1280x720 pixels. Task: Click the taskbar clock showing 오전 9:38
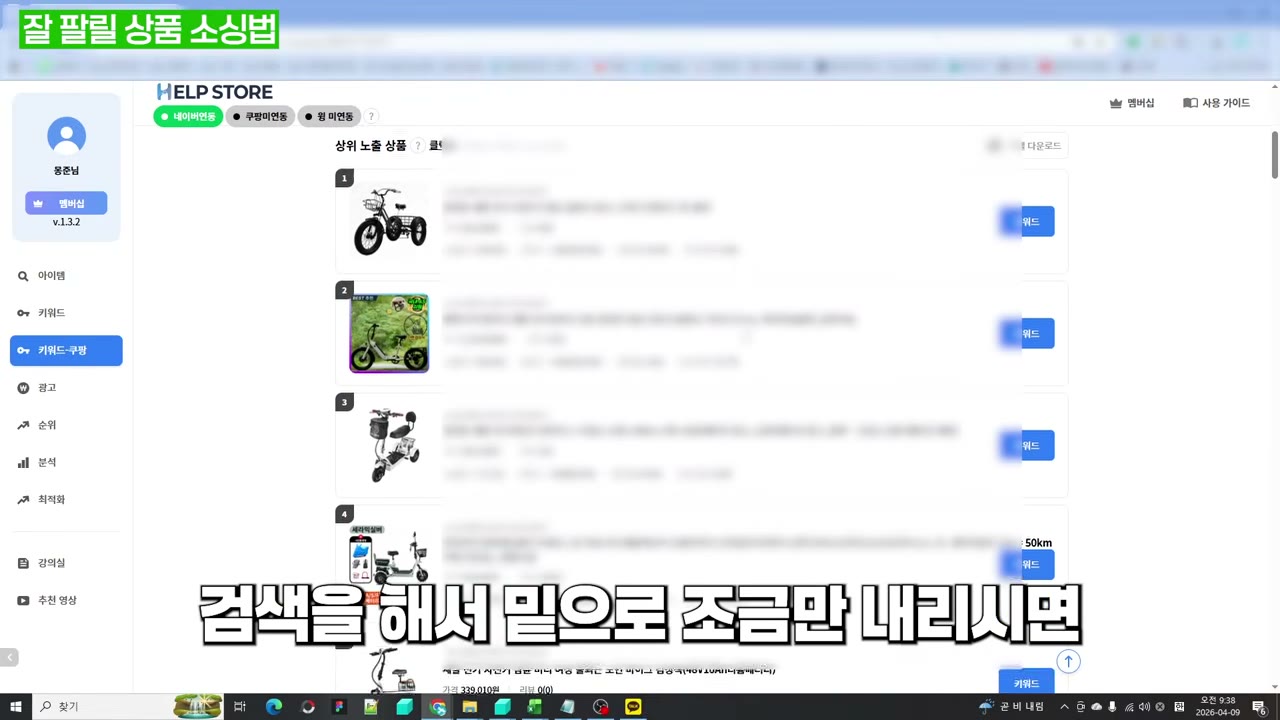click(1218, 707)
